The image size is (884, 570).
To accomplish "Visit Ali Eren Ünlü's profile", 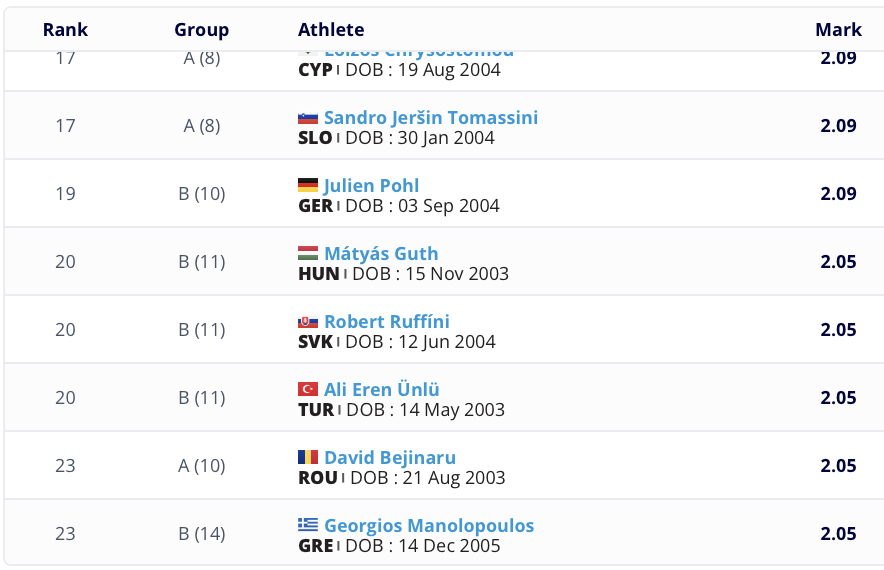I will coord(381,390).
